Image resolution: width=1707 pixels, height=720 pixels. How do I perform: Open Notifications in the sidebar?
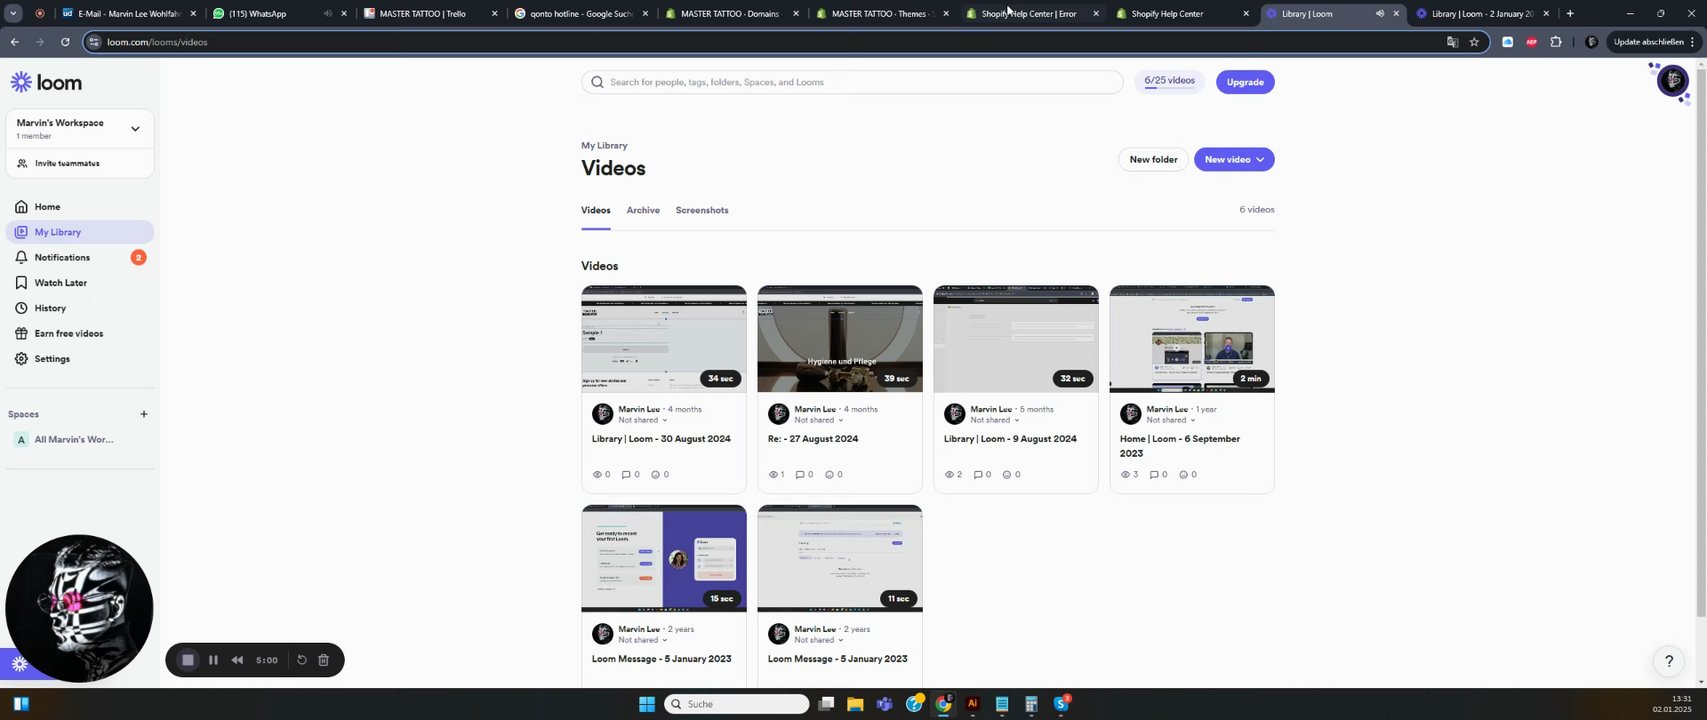click(x=80, y=257)
